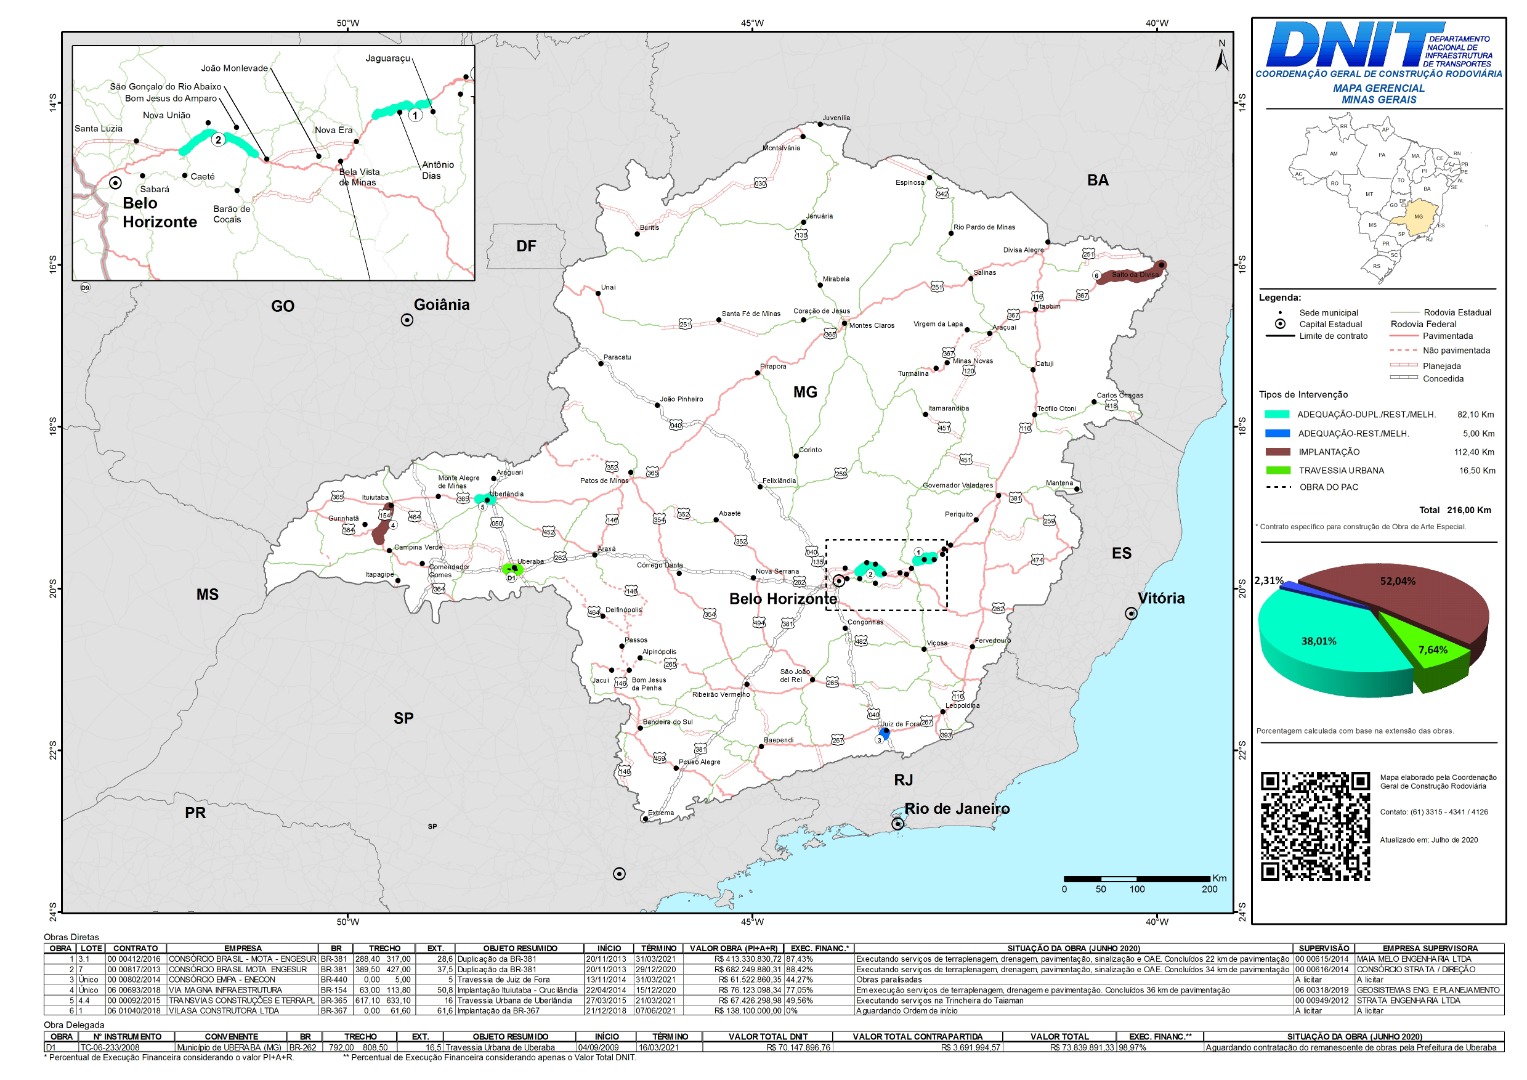Click the Sede municipal dot symbol in legend
The image size is (1527, 1080).
point(1281,313)
